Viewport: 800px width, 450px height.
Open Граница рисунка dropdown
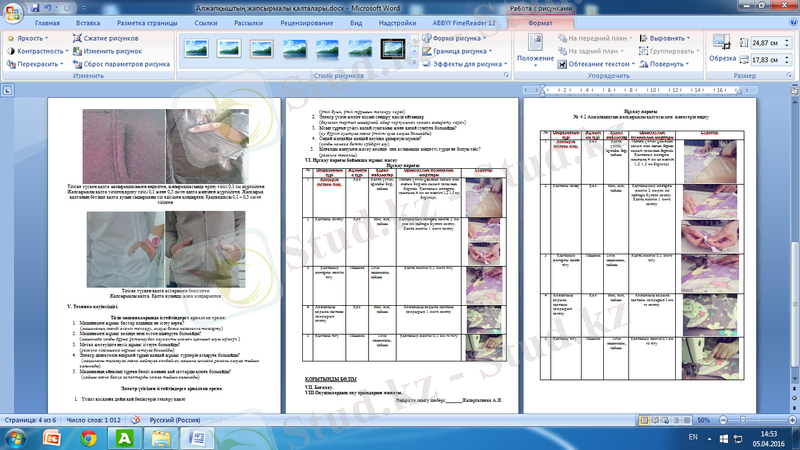(x=459, y=49)
